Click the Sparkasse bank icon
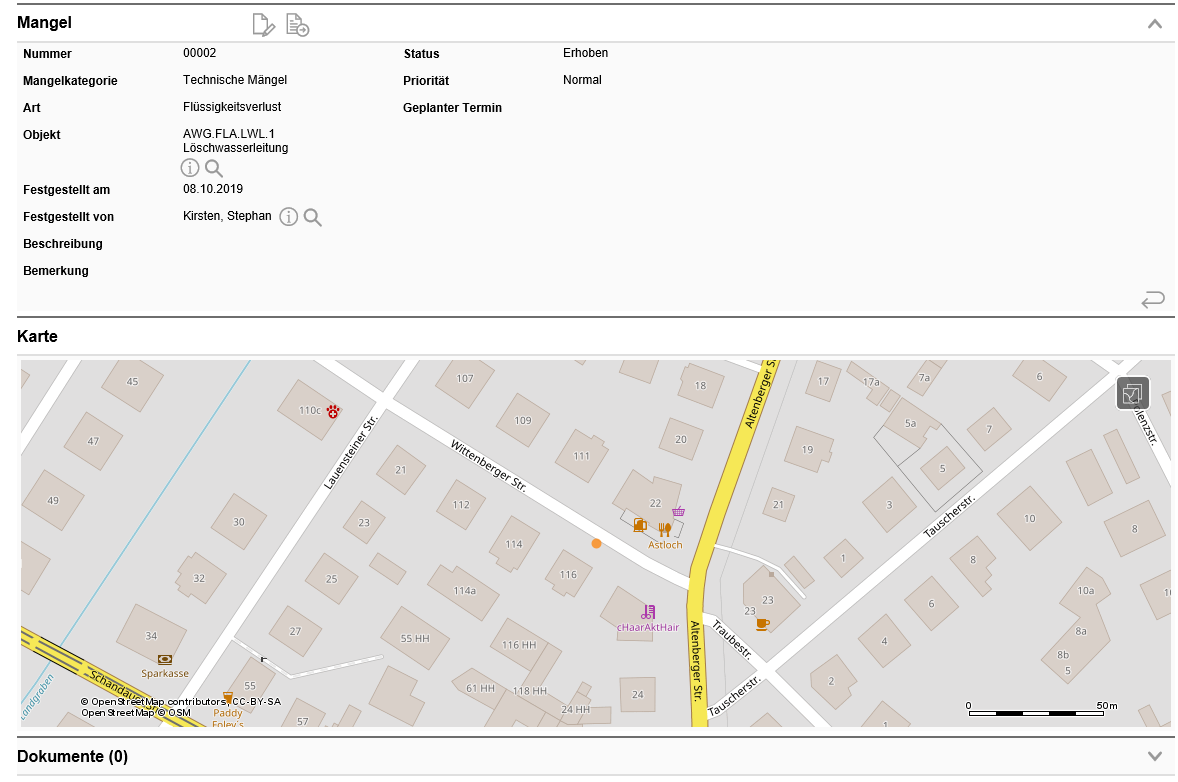This screenshot has width=1178, height=782. pos(164,660)
